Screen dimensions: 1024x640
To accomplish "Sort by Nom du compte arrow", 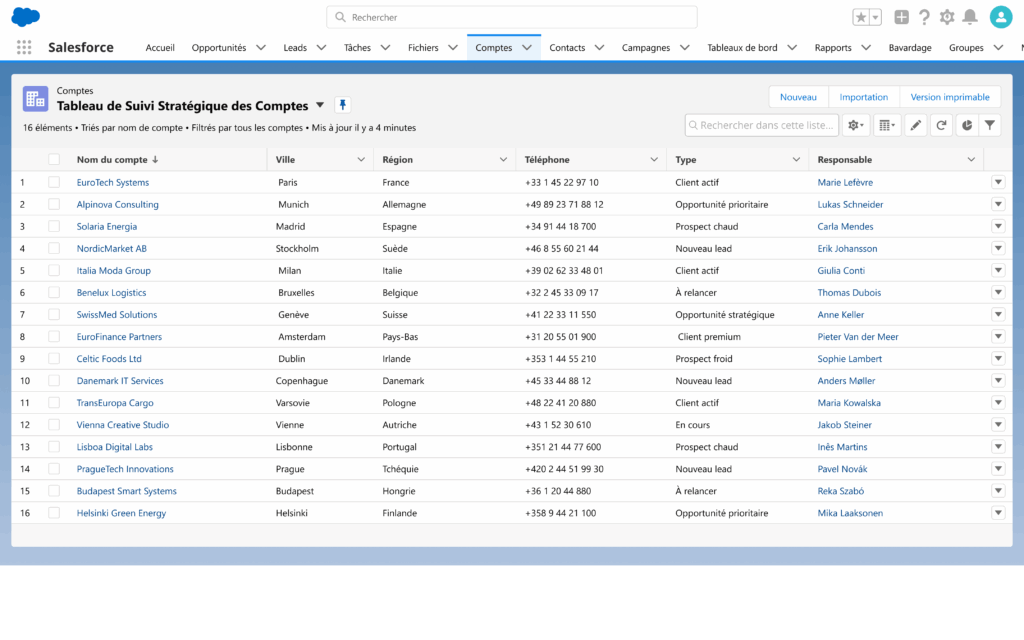I will click(155, 159).
